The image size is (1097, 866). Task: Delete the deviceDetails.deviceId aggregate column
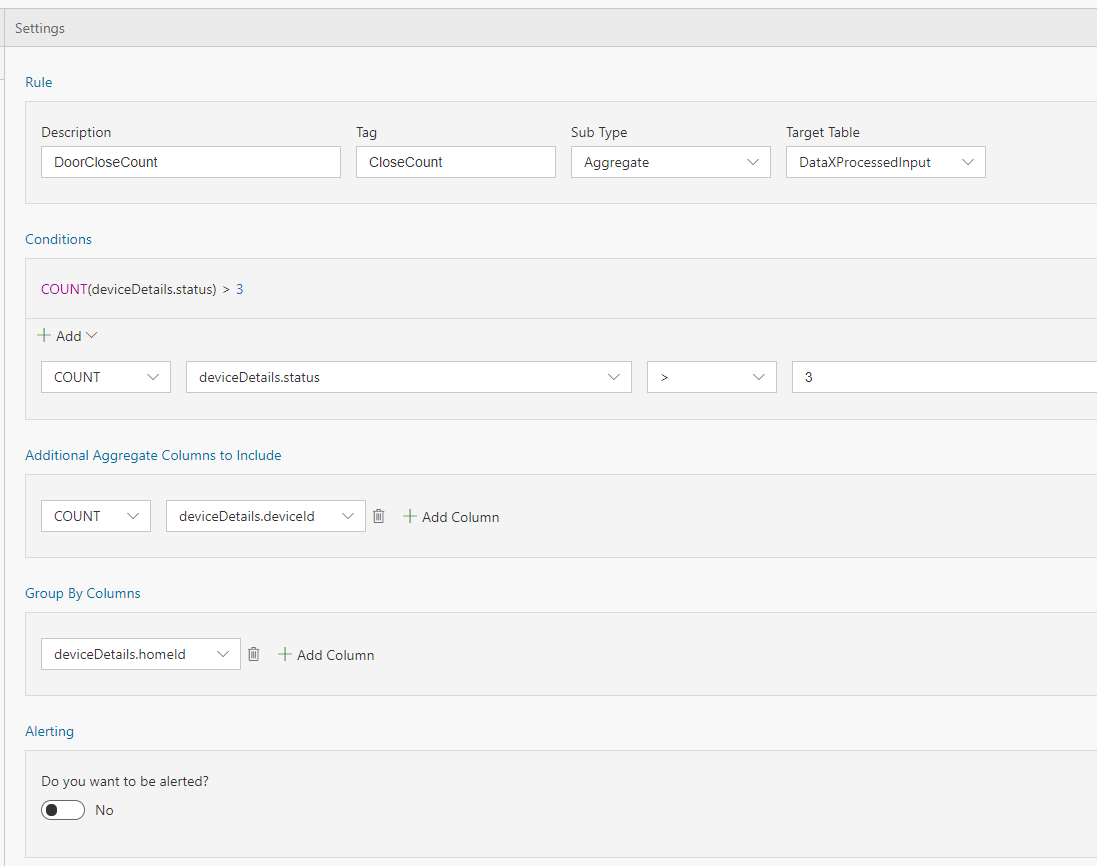[x=378, y=516]
